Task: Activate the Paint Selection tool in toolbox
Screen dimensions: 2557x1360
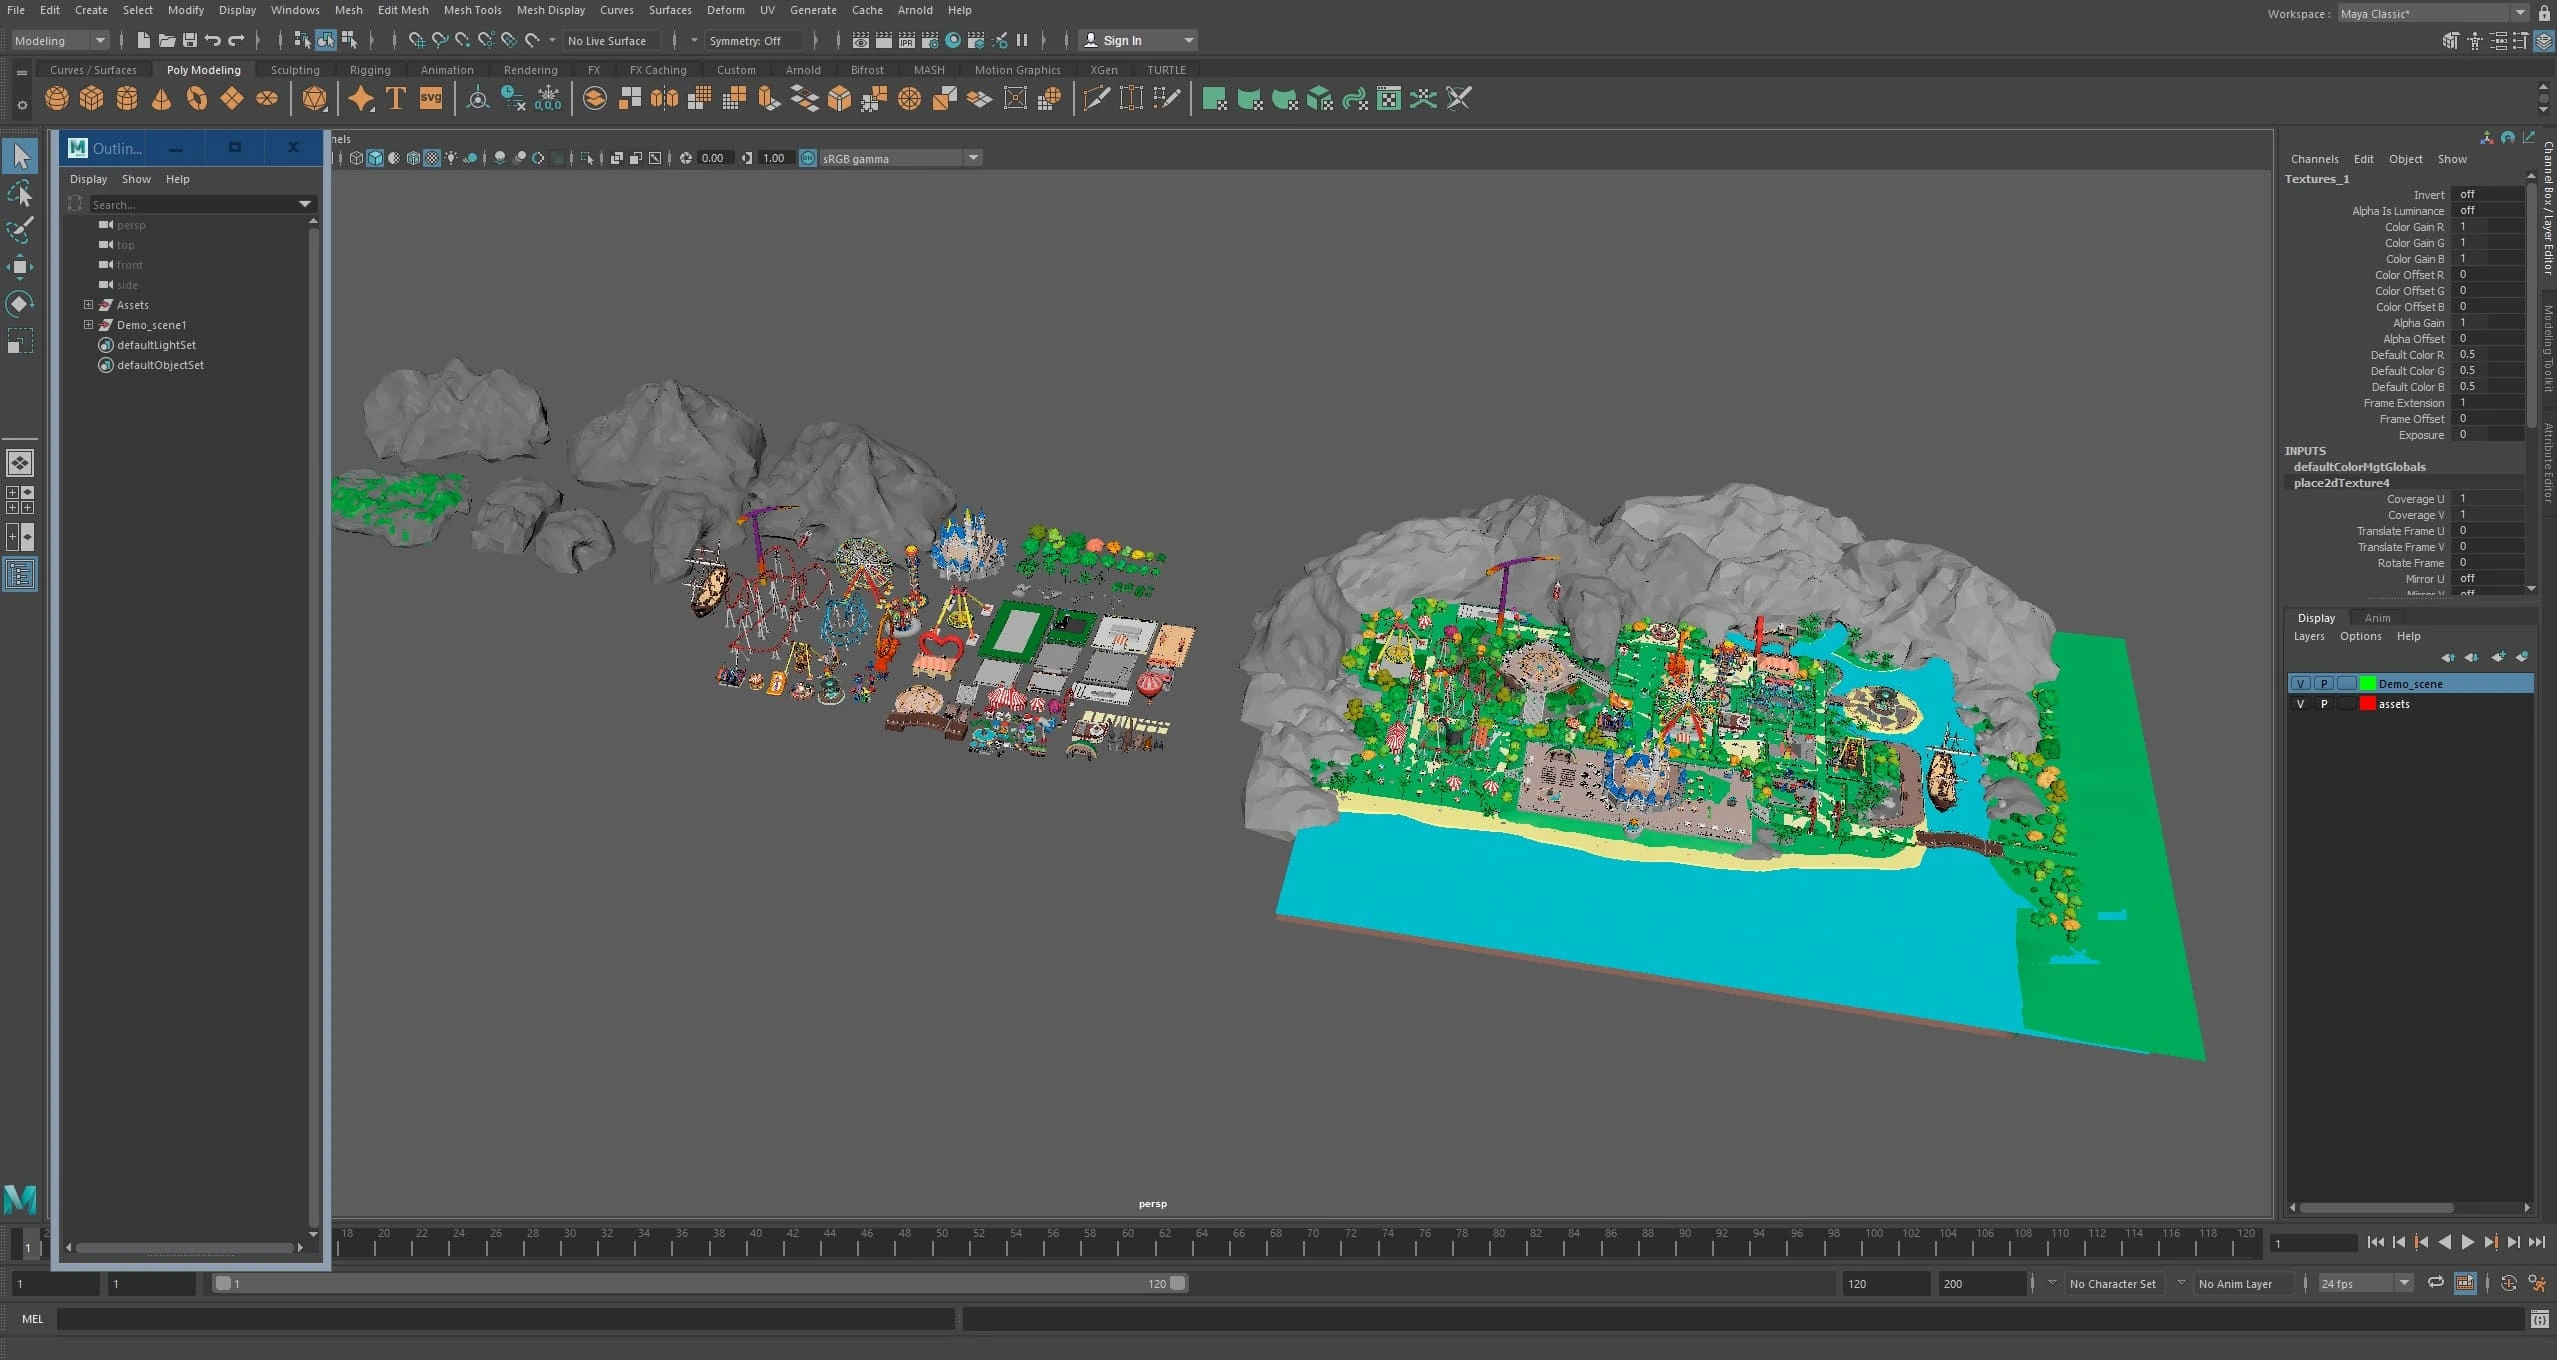Action: (x=20, y=230)
